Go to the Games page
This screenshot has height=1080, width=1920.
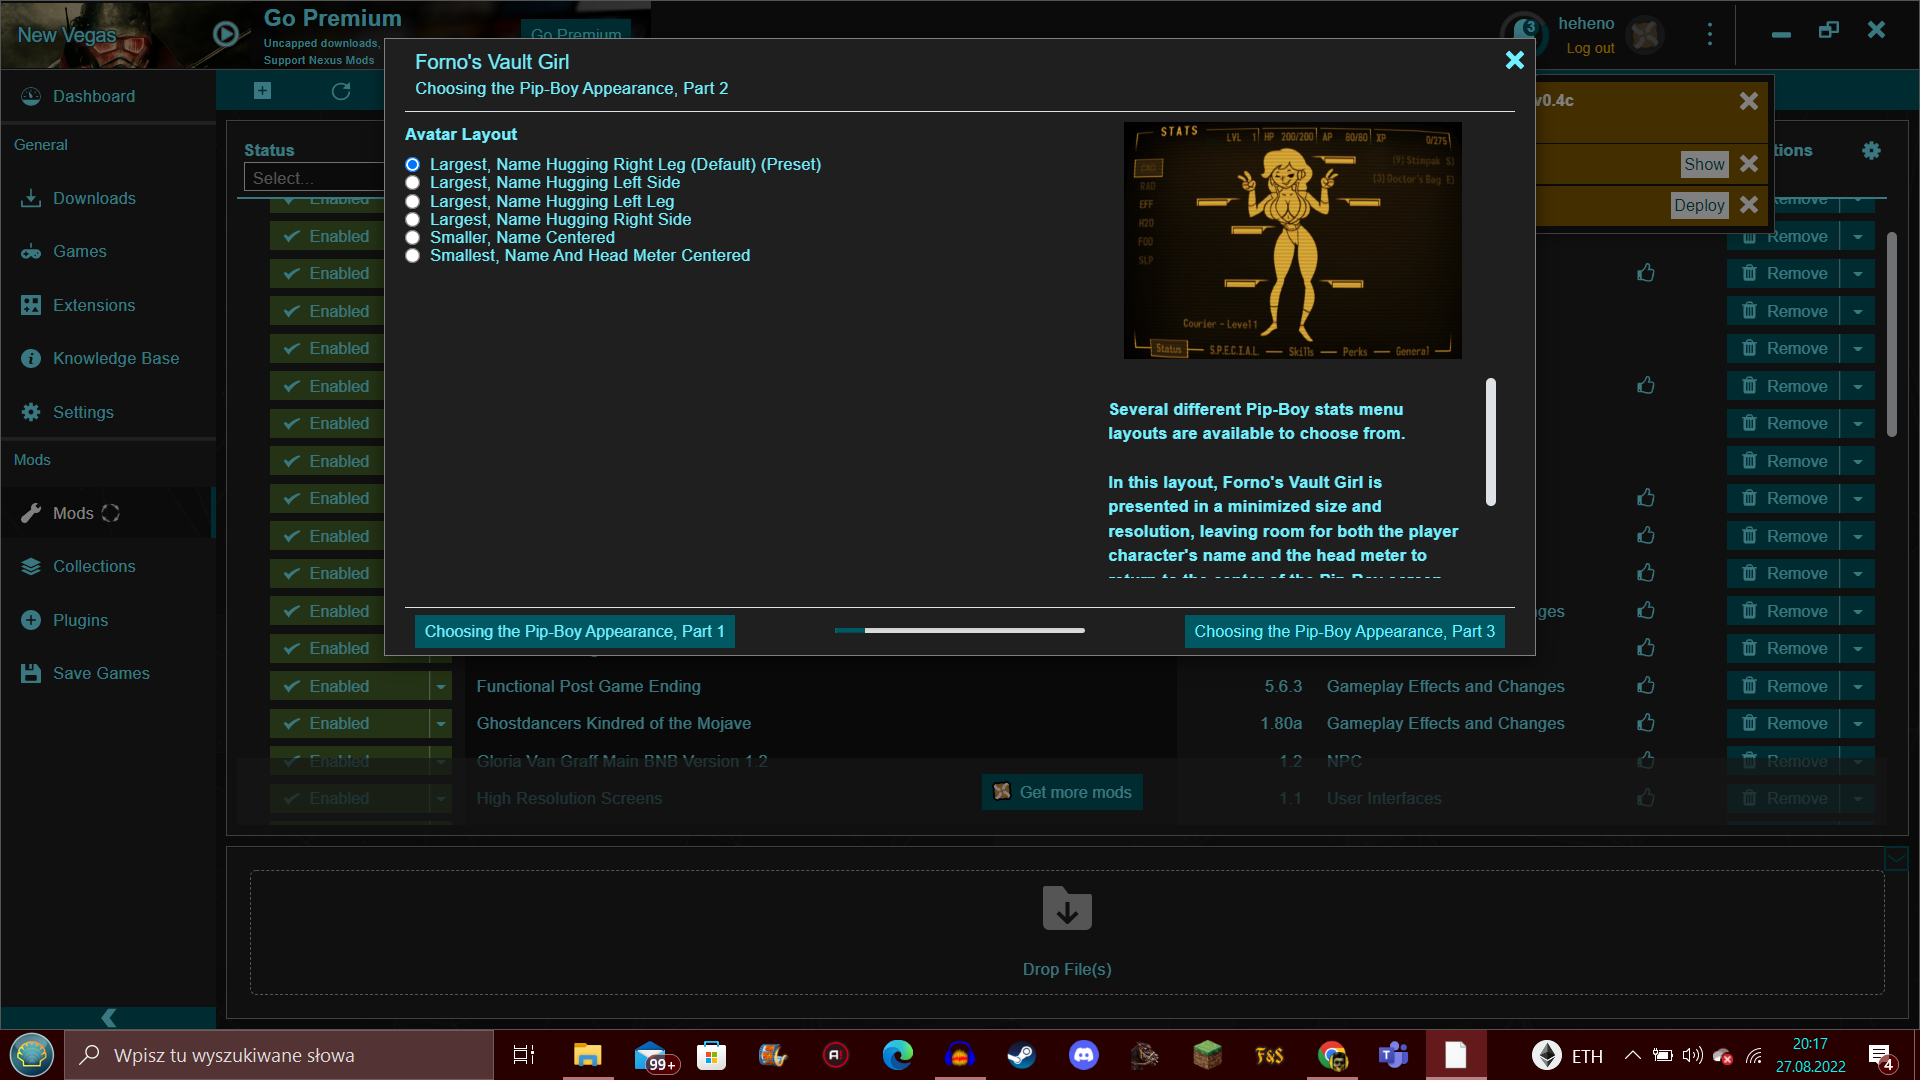(80, 251)
